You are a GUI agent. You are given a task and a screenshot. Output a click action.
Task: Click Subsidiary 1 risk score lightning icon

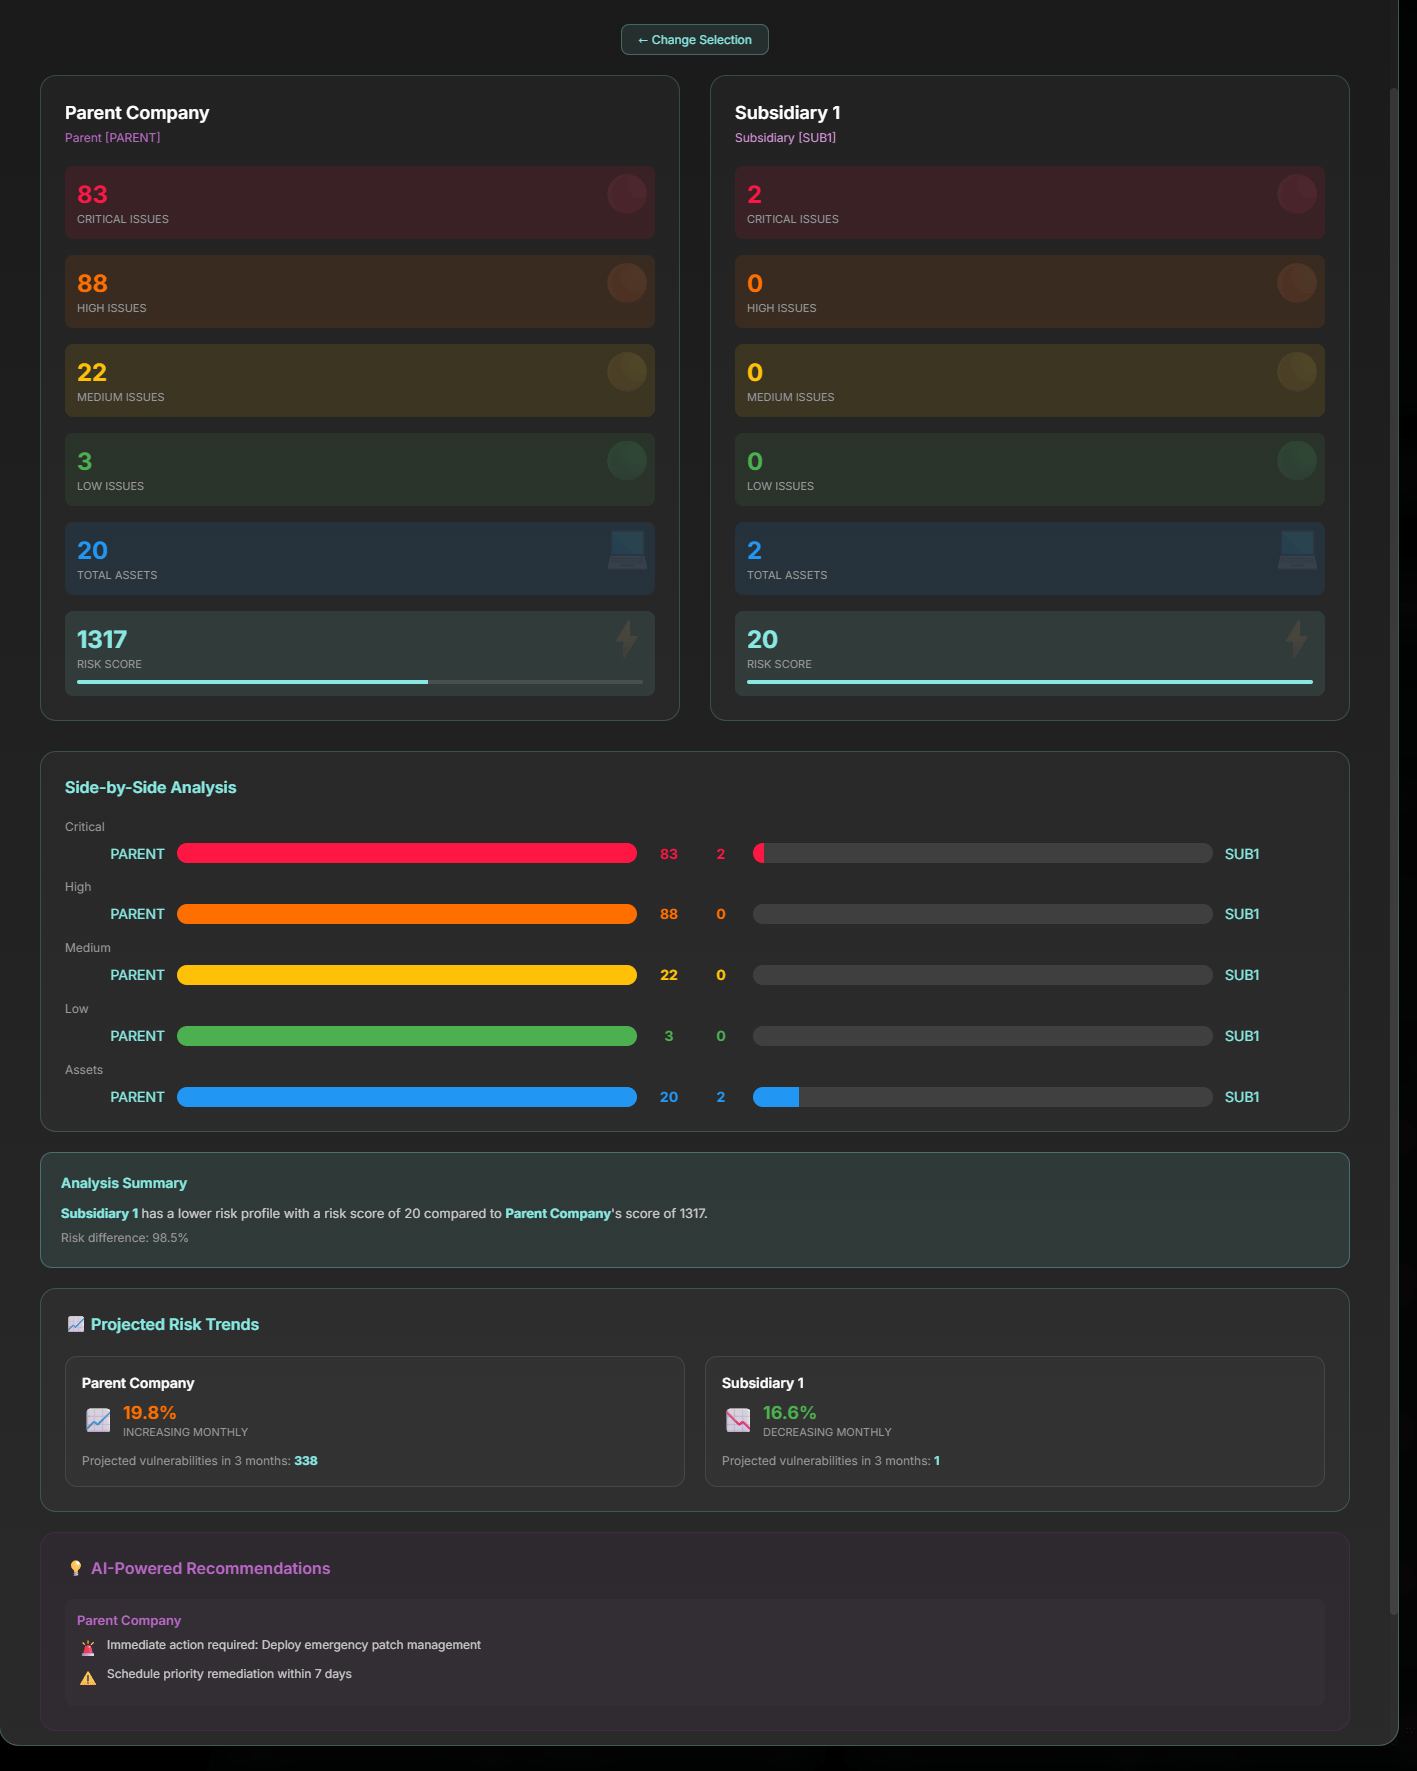(1297, 639)
